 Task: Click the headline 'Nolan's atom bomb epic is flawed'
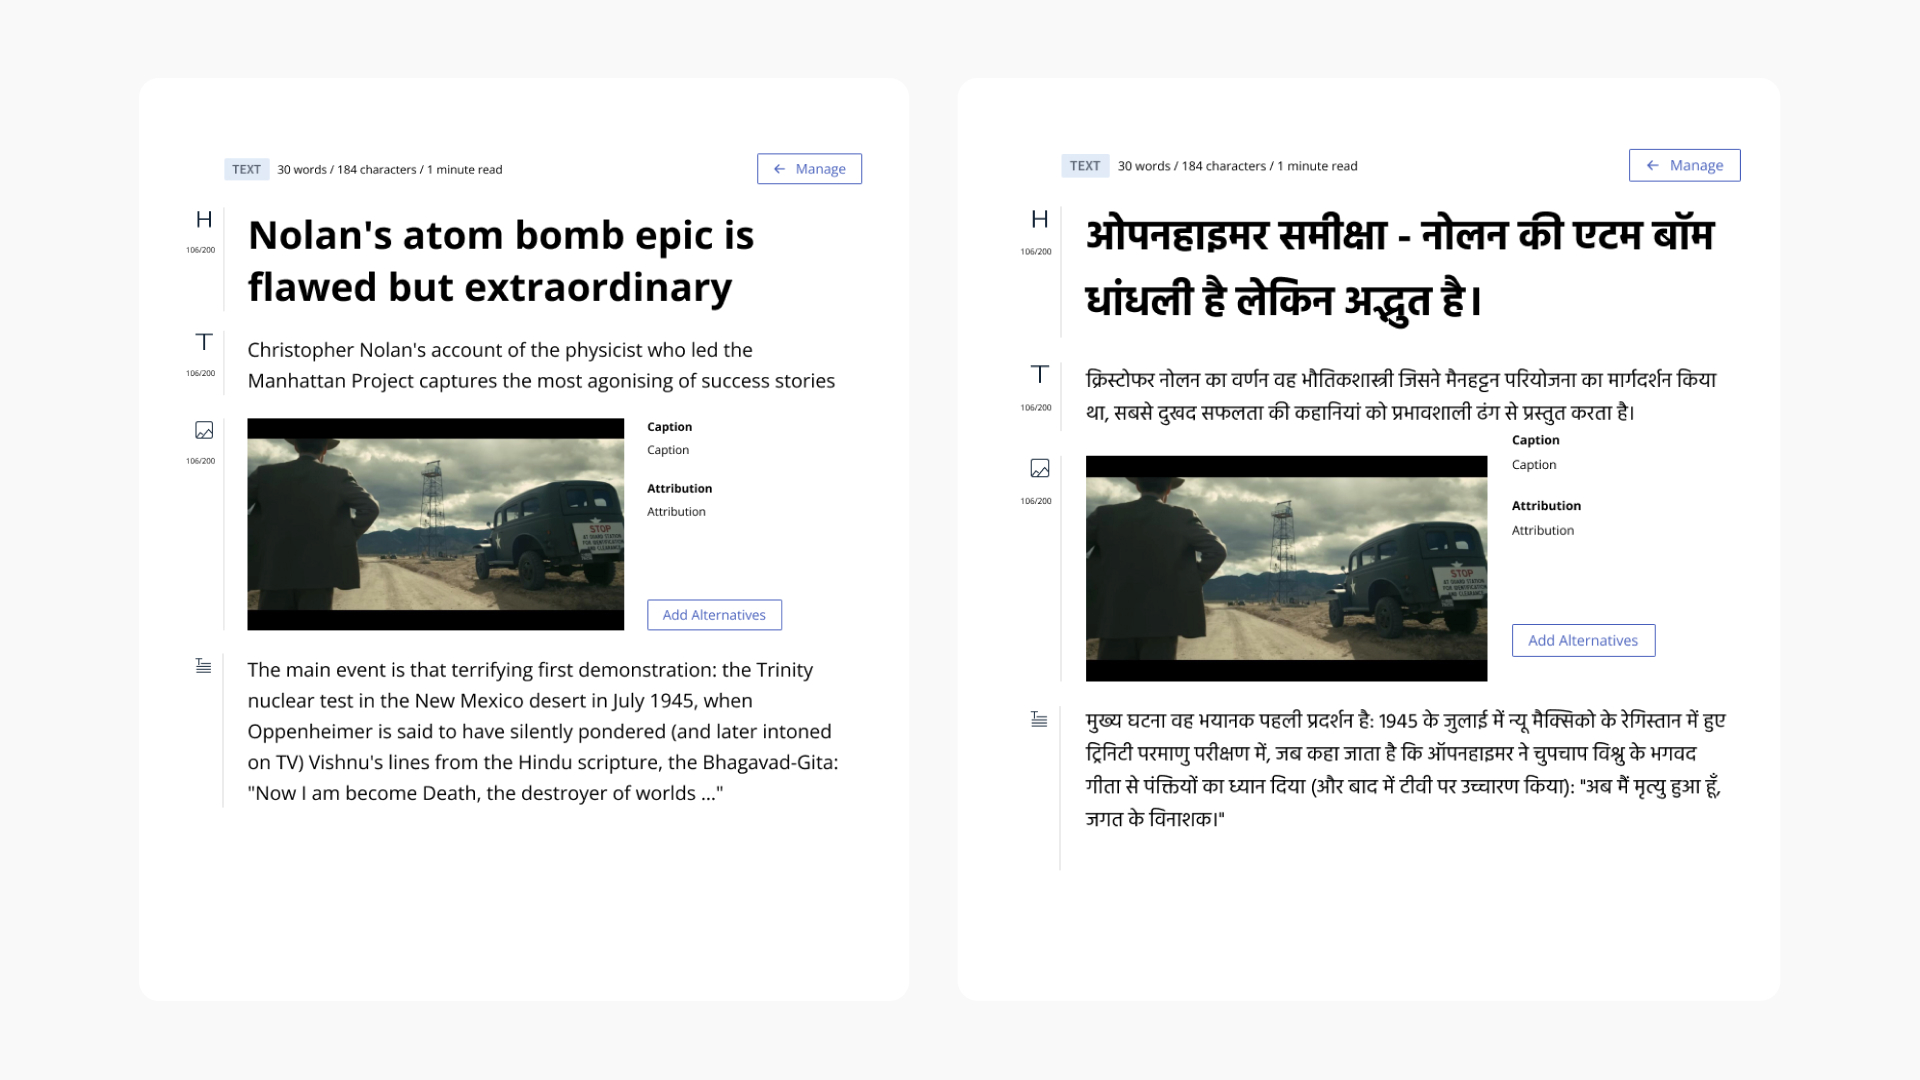click(500, 260)
